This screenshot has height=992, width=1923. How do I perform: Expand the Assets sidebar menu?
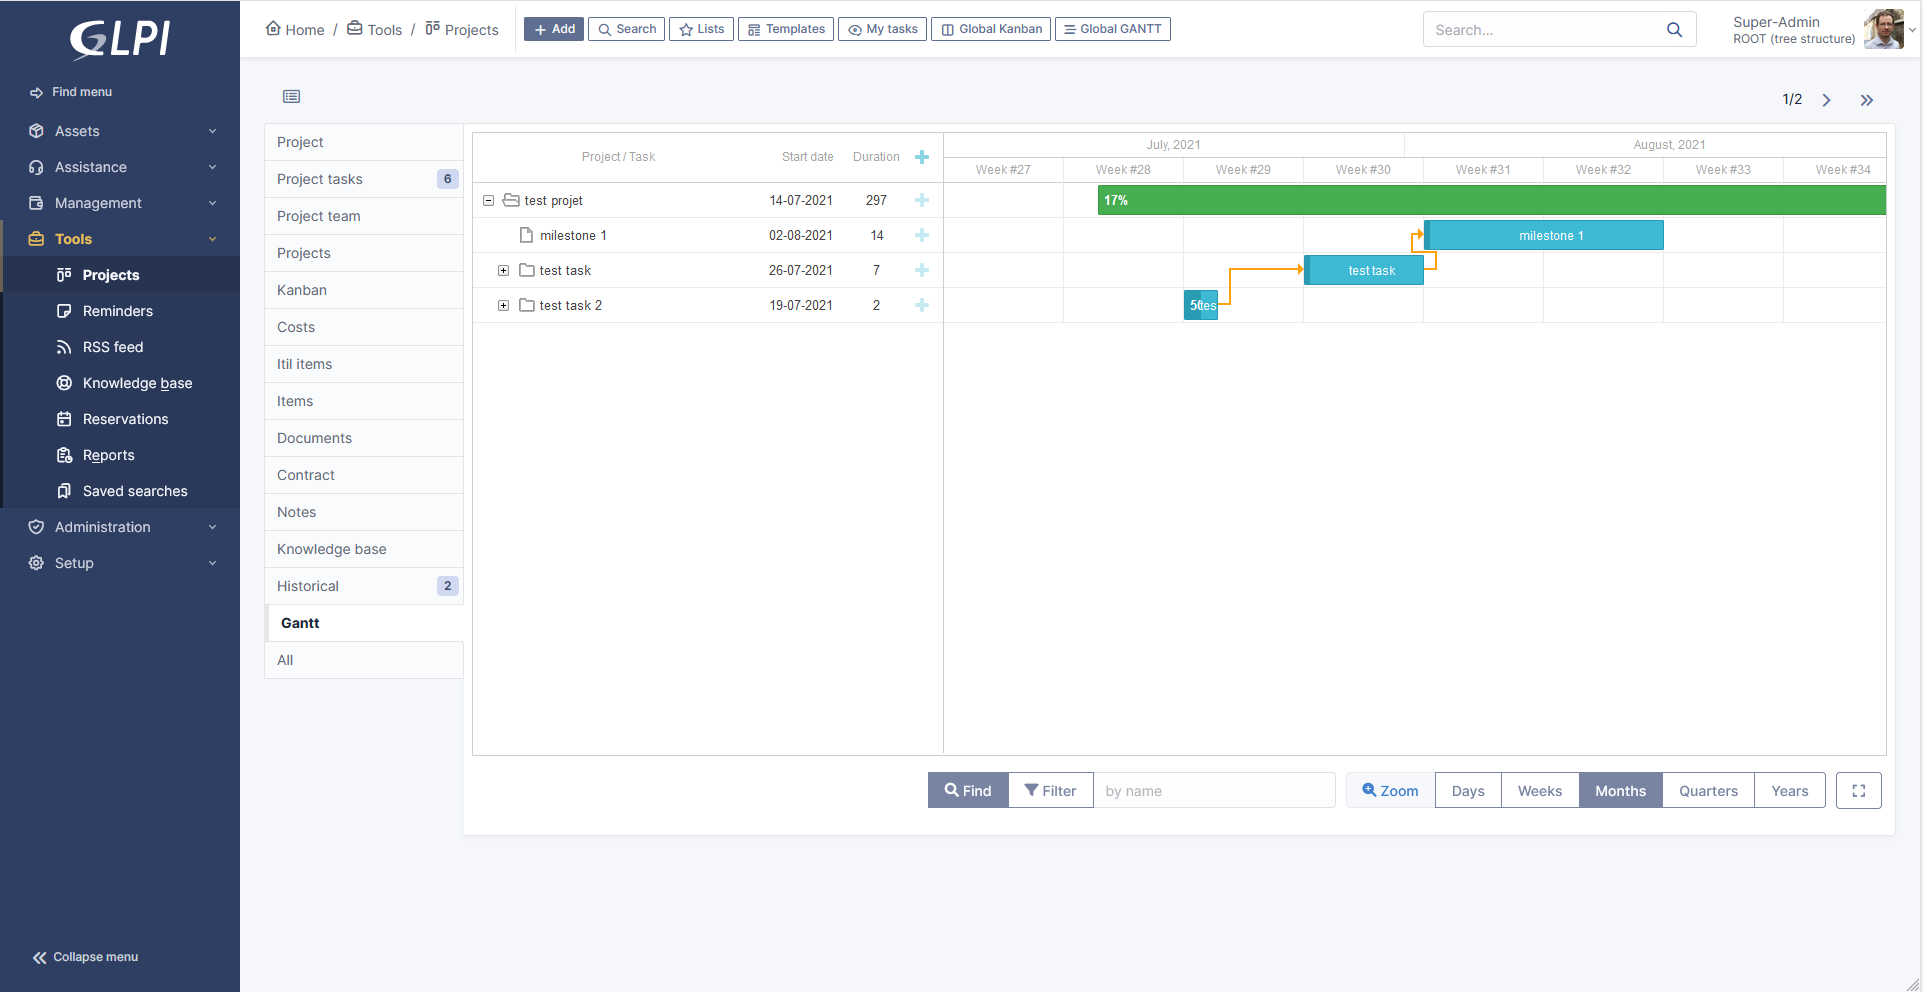pos(120,131)
